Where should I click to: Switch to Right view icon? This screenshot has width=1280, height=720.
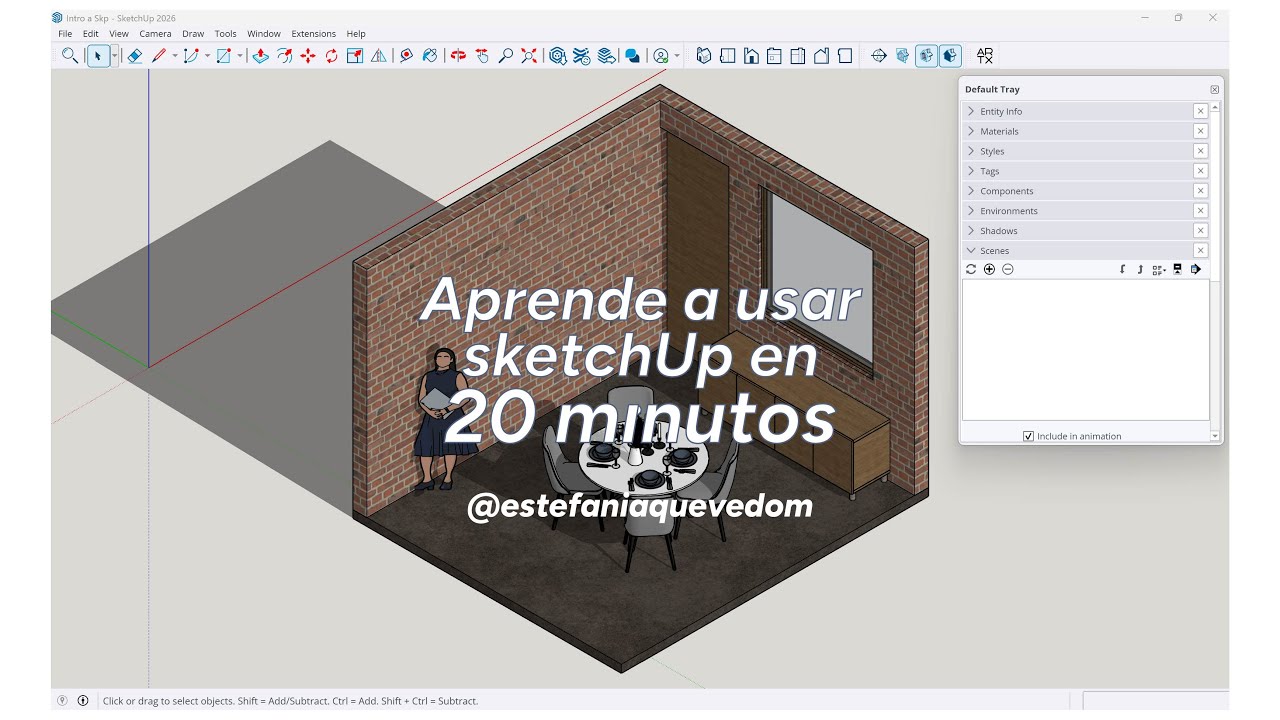[x=774, y=56]
